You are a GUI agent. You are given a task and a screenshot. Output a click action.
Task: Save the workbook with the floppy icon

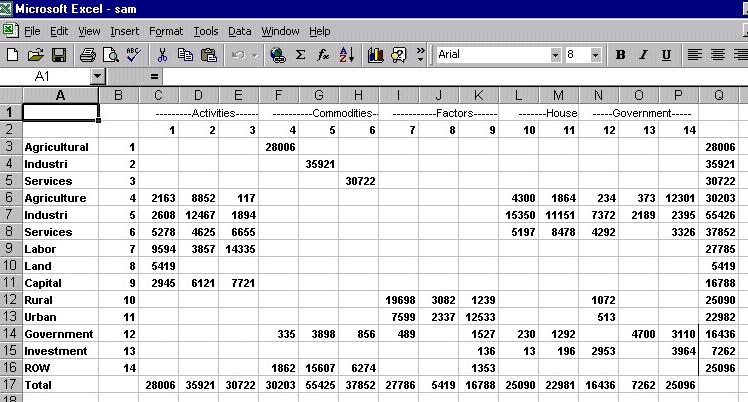click(58, 55)
